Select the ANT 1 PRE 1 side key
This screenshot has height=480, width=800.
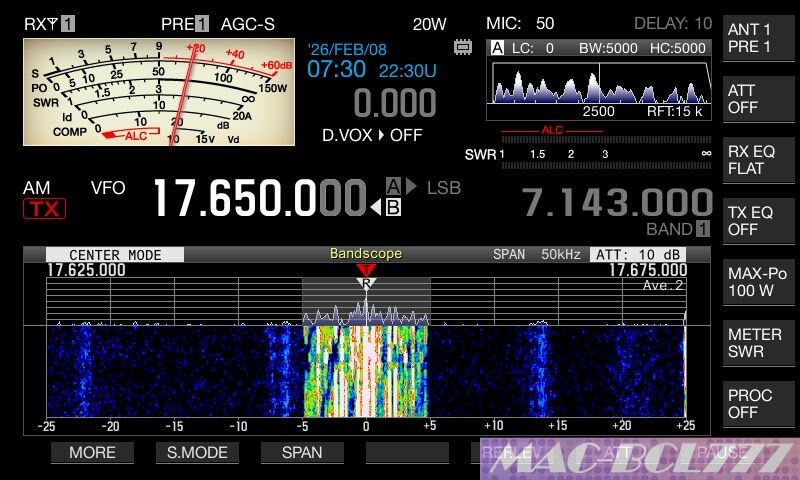point(759,38)
